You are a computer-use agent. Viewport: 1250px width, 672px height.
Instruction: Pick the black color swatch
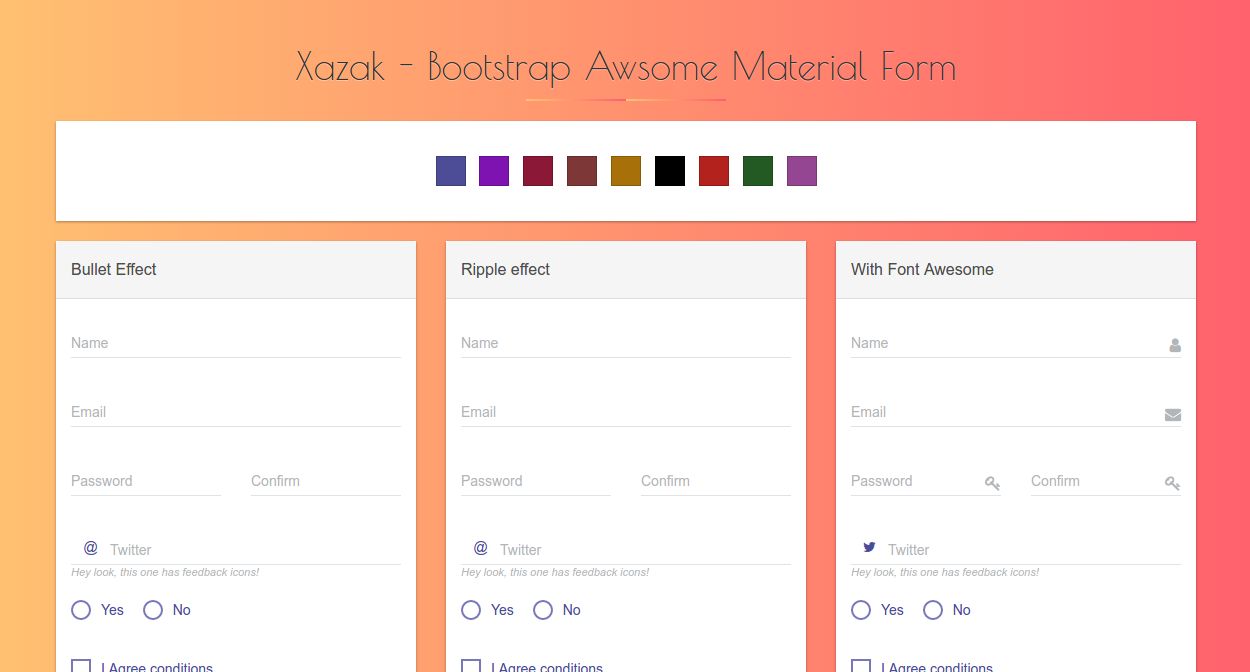[670, 171]
